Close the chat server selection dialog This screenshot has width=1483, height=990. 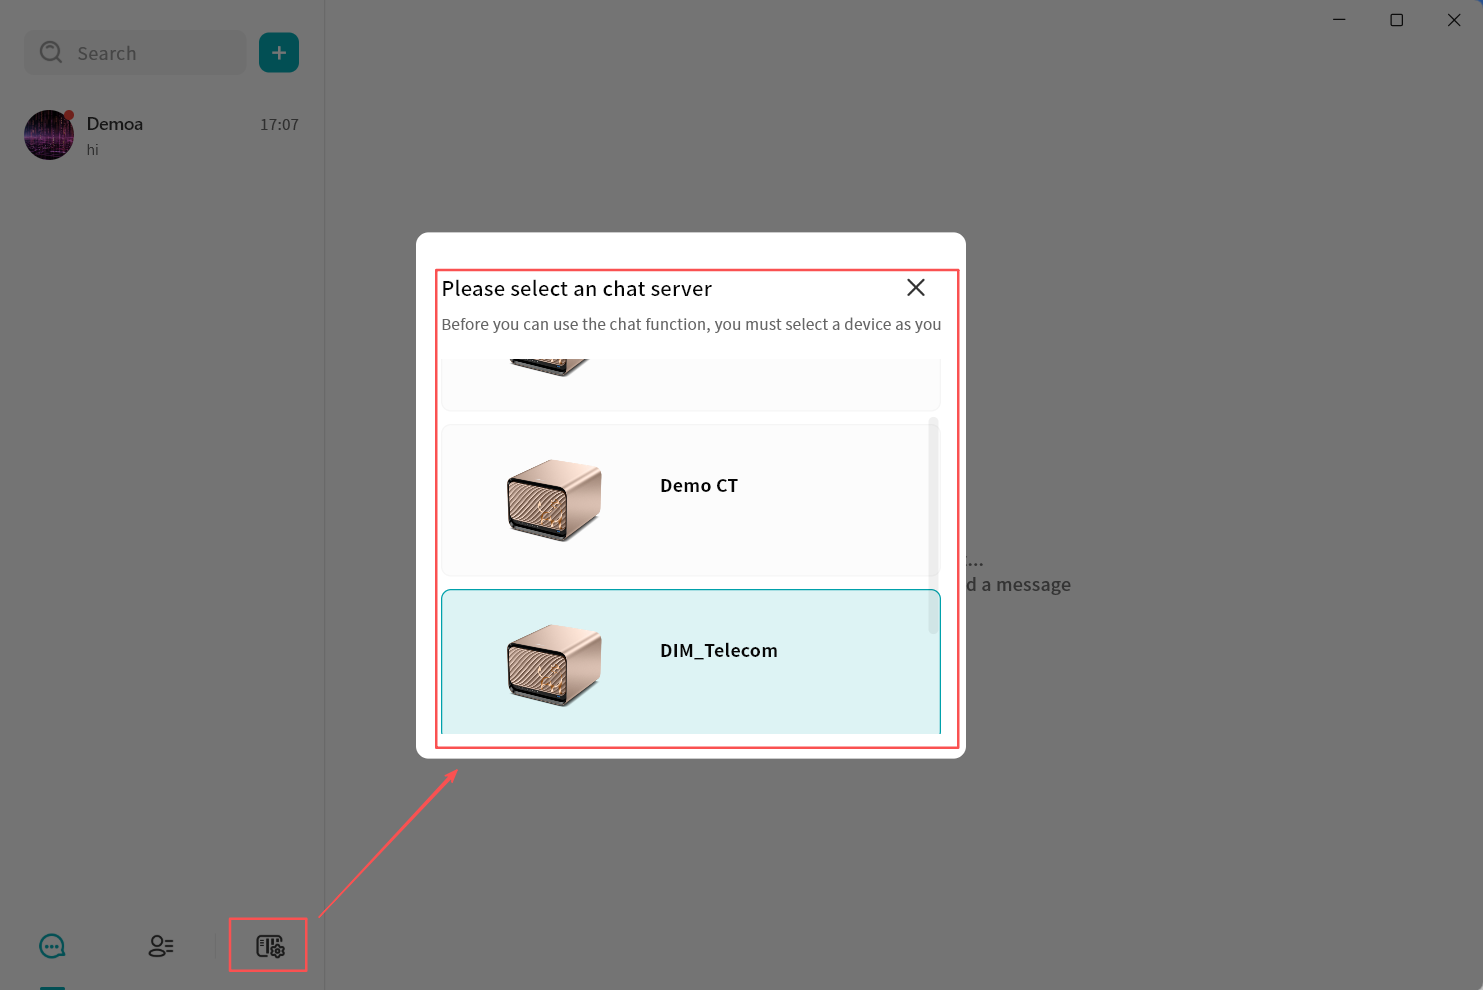click(915, 288)
